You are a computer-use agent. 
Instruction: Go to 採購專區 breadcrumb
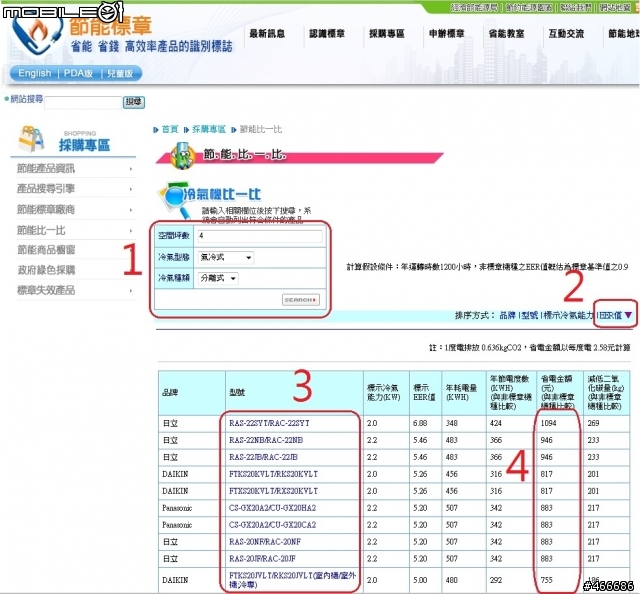pyautogui.click(x=209, y=129)
